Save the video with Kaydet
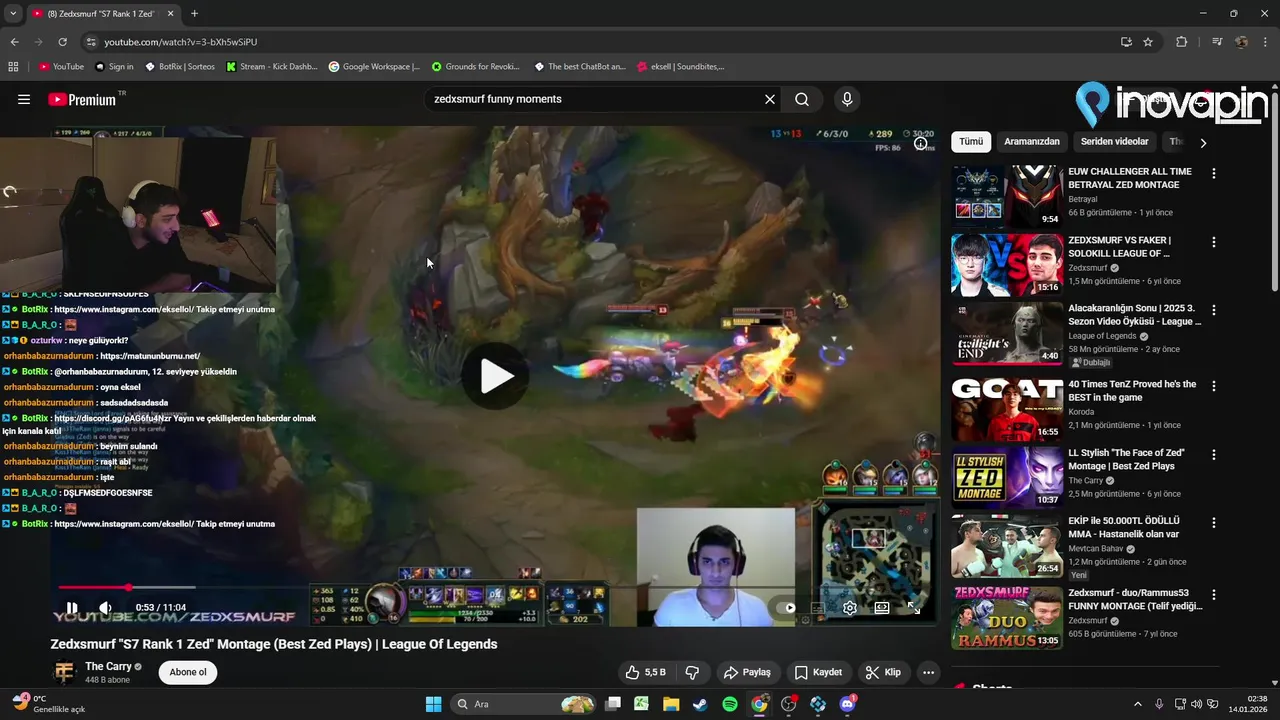 818,672
